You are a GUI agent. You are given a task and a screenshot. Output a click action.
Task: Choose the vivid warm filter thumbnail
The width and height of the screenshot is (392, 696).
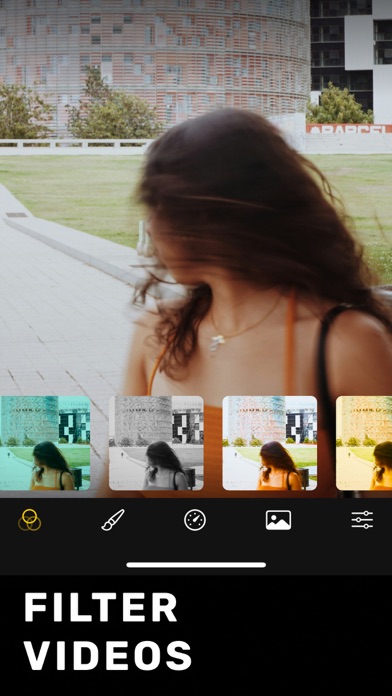coord(269,443)
